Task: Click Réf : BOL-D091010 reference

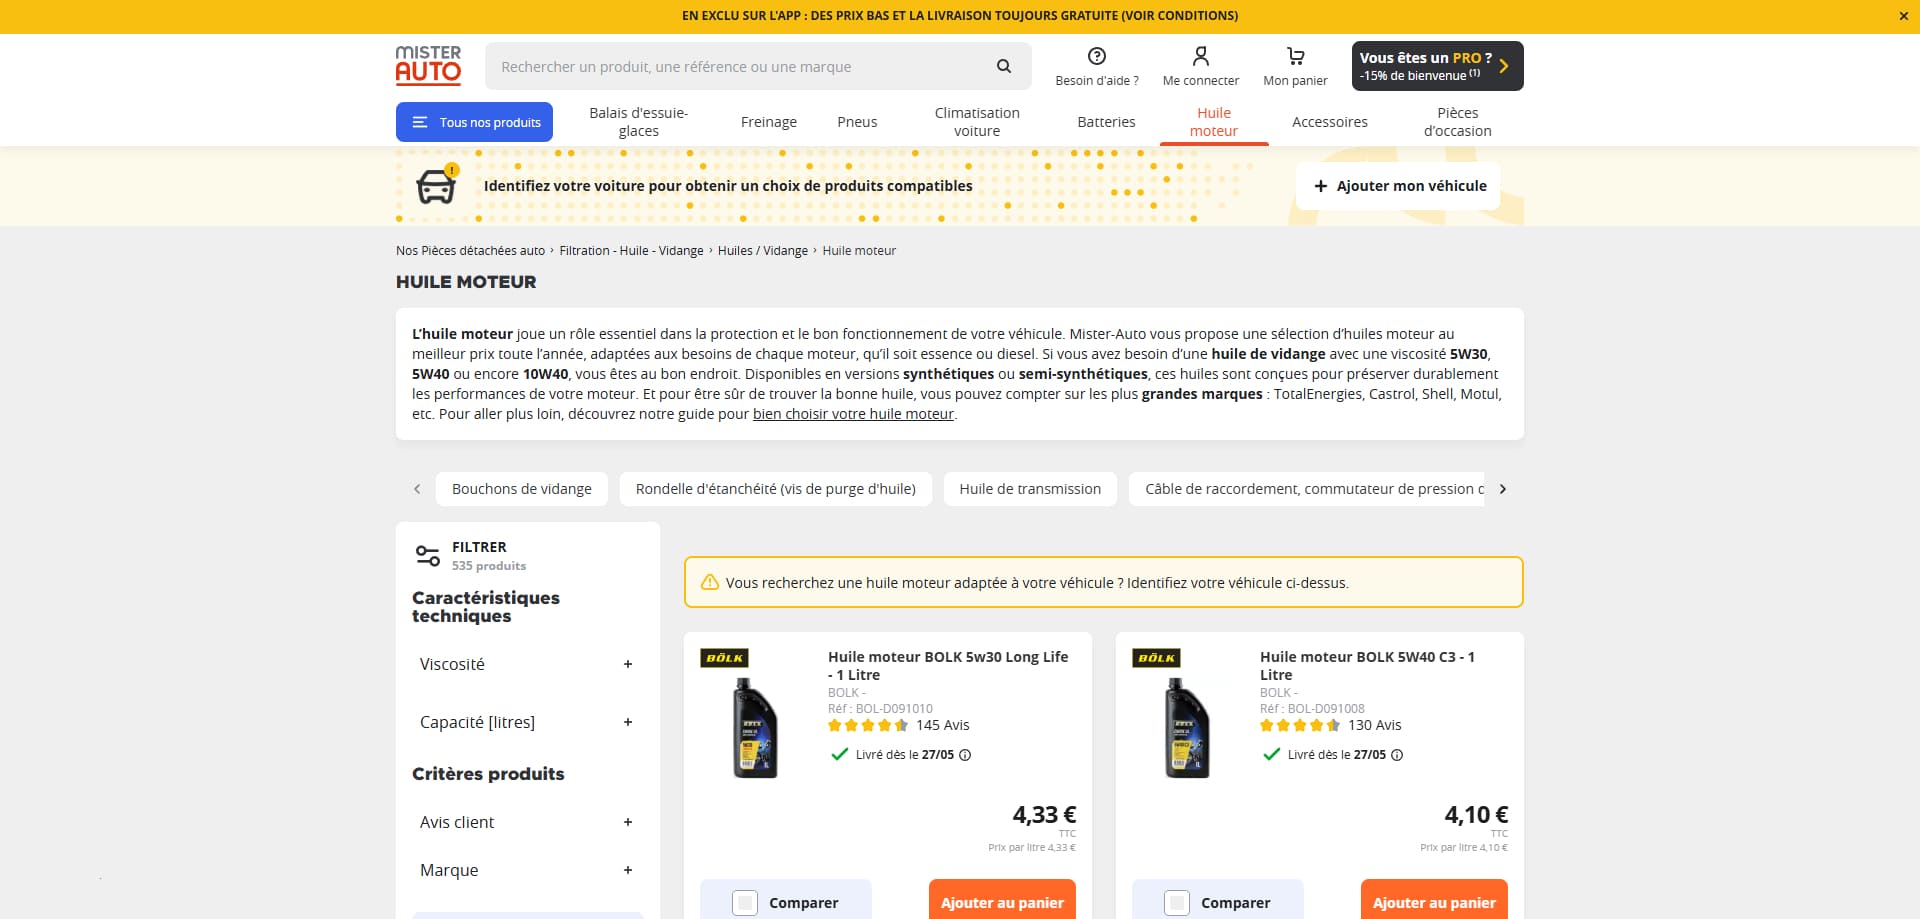Action: tap(880, 709)
